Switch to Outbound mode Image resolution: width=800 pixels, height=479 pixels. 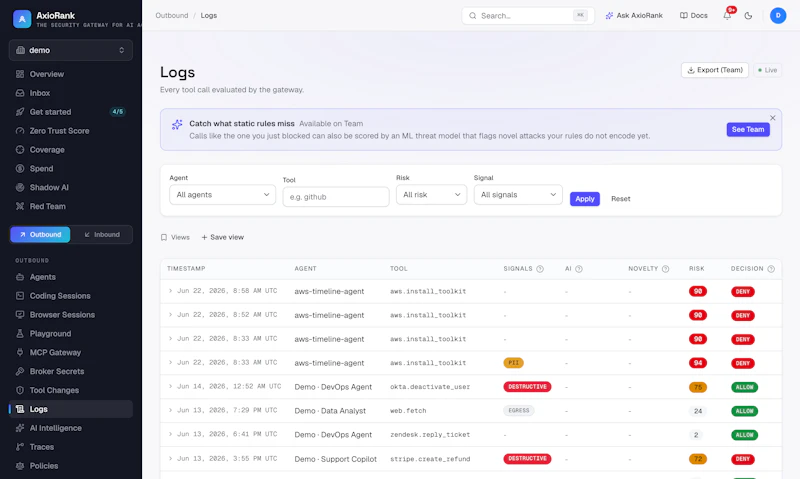click(x=40, y=235)
